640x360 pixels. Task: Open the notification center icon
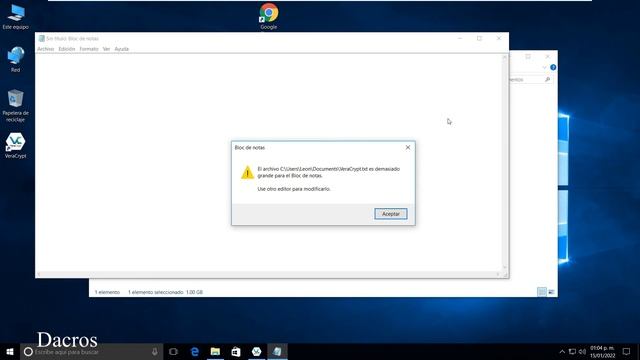[627, 351]
